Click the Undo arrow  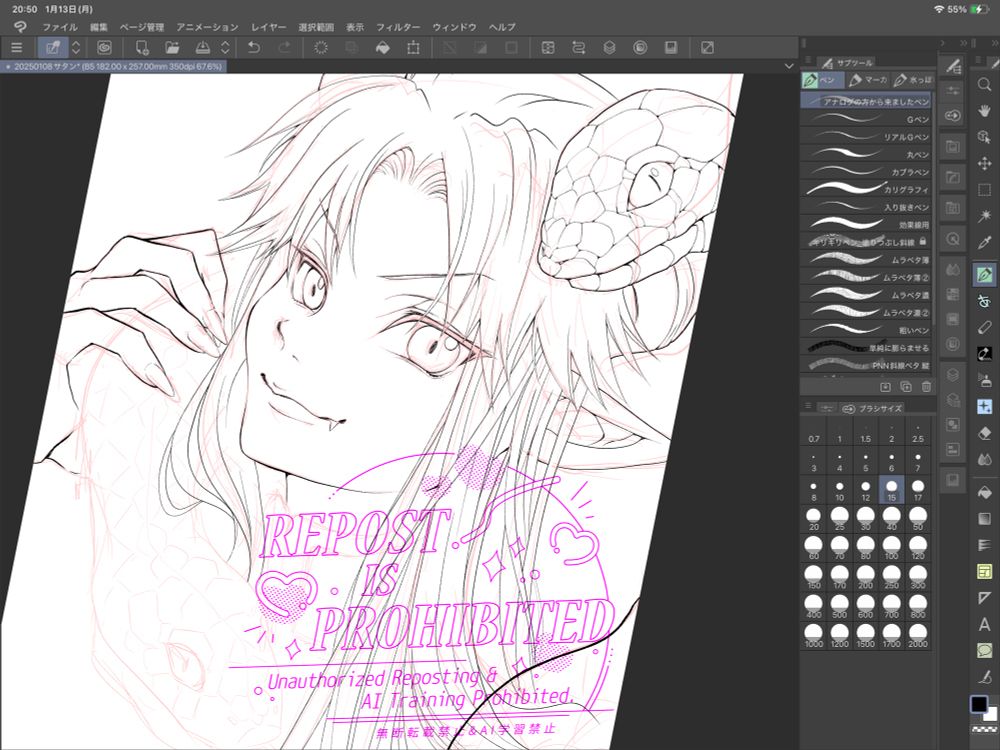(x=254, y=48)
